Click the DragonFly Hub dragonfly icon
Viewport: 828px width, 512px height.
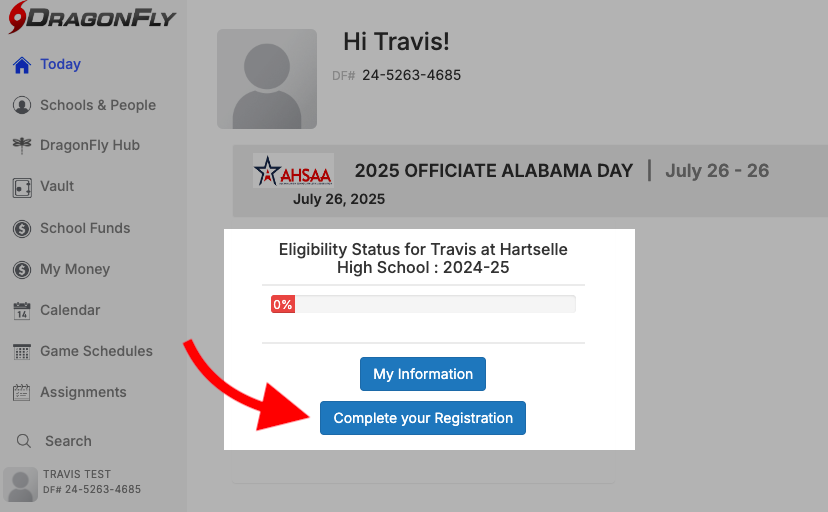[21, 145]
